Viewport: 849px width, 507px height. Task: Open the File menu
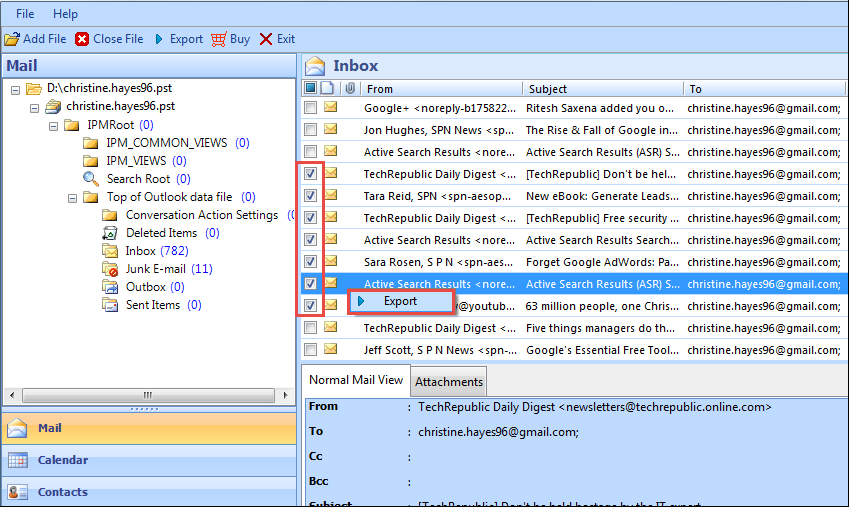[25, 14]
